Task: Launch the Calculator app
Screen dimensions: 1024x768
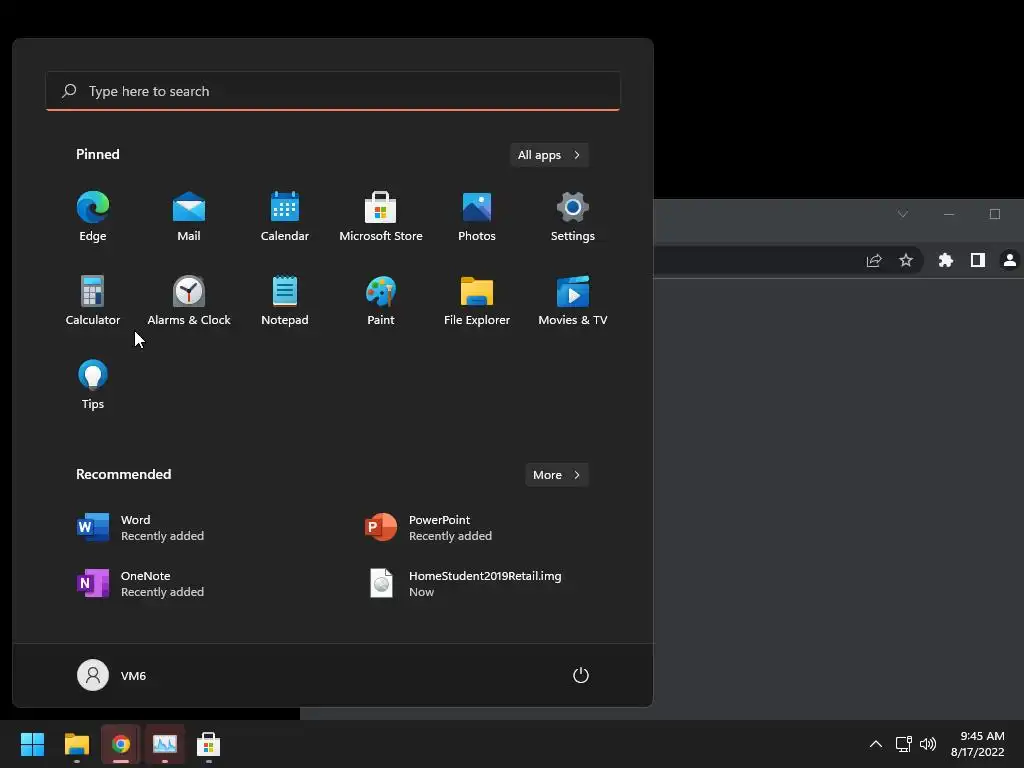Action: (x=93, y=300)
